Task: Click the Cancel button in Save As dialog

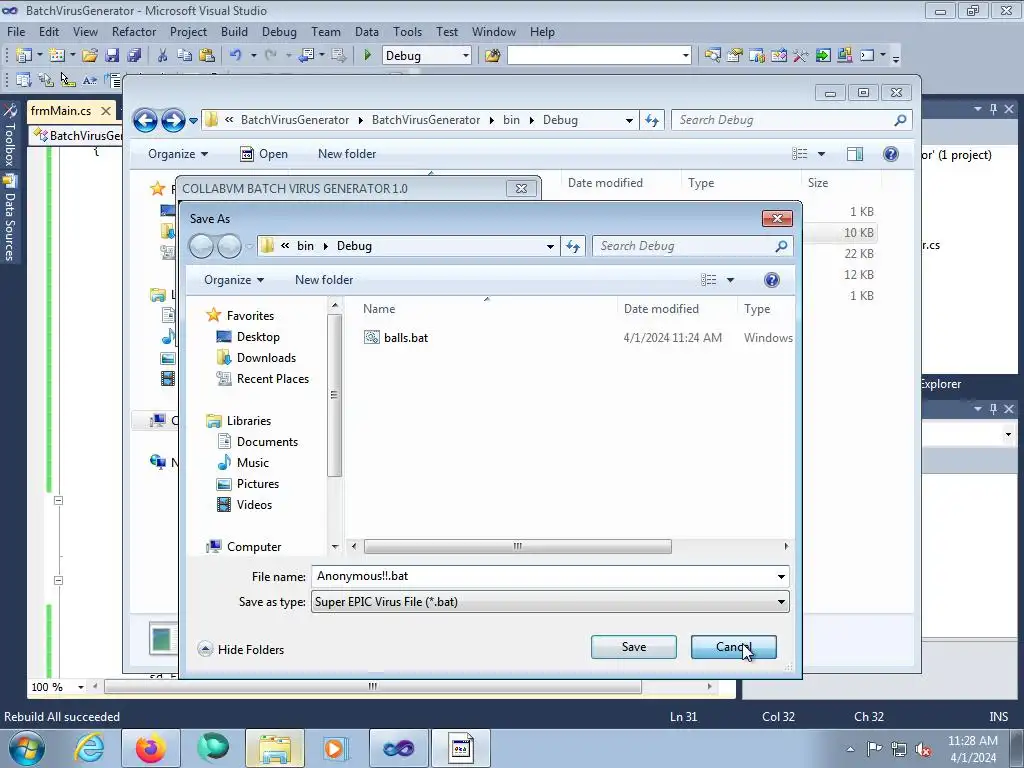Action: pyautogui.click(x=733, y=647)
